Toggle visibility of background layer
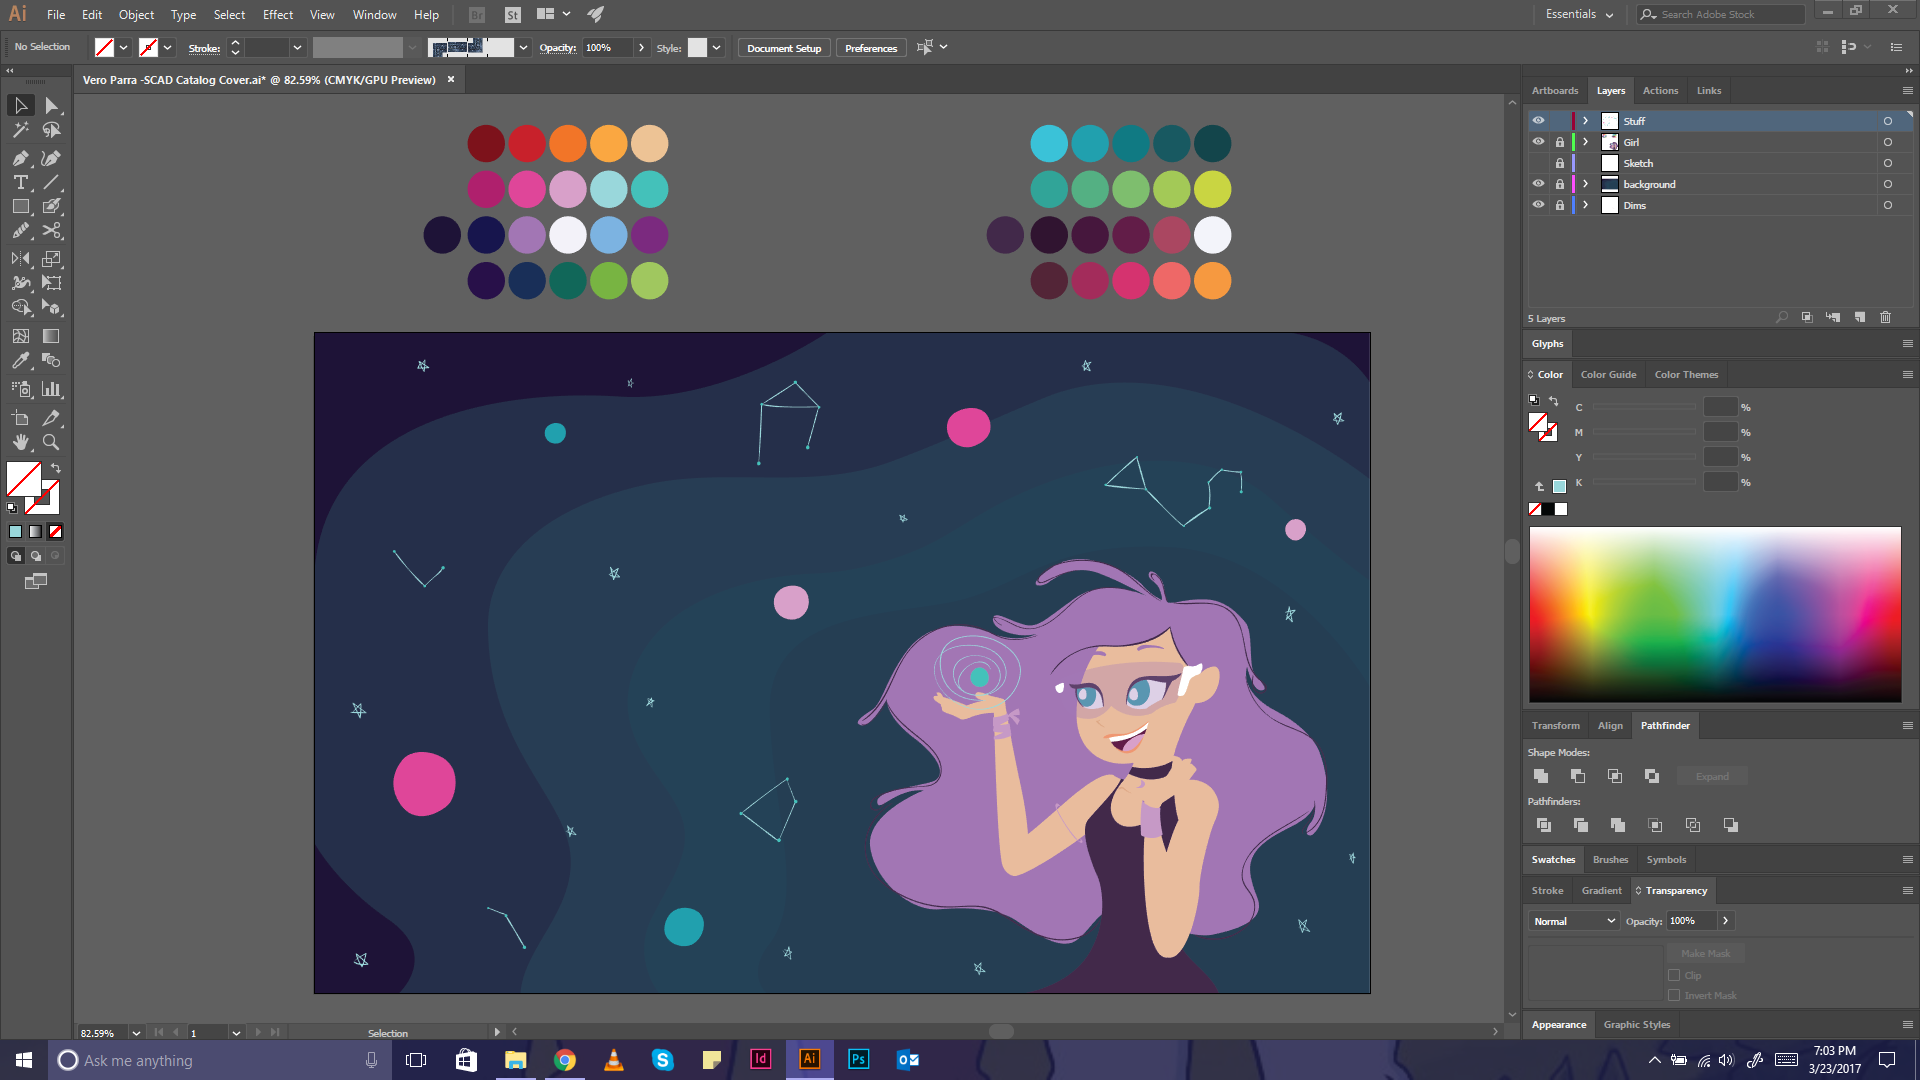 pyautogui.click(x=1538, y=184)
